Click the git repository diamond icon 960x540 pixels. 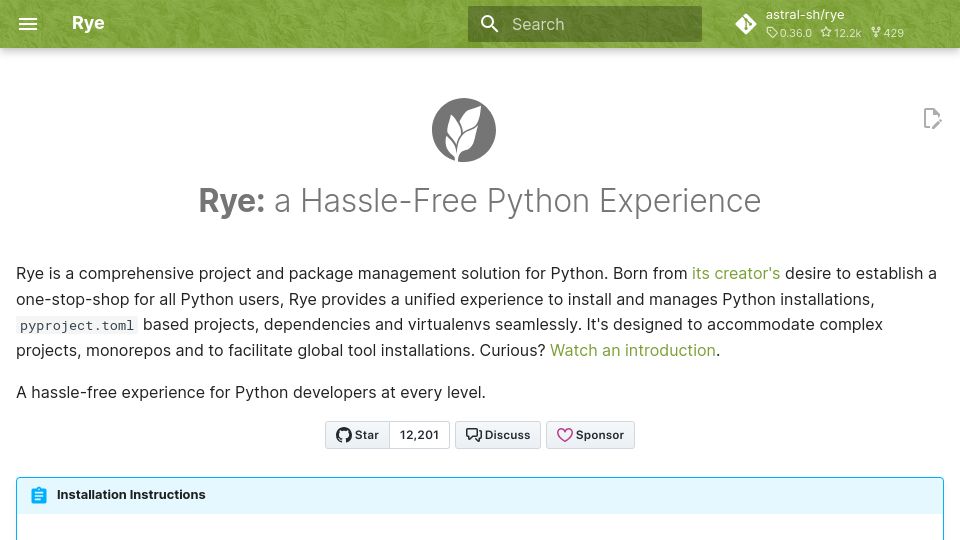pyautogui.click(x=746, y=24)
